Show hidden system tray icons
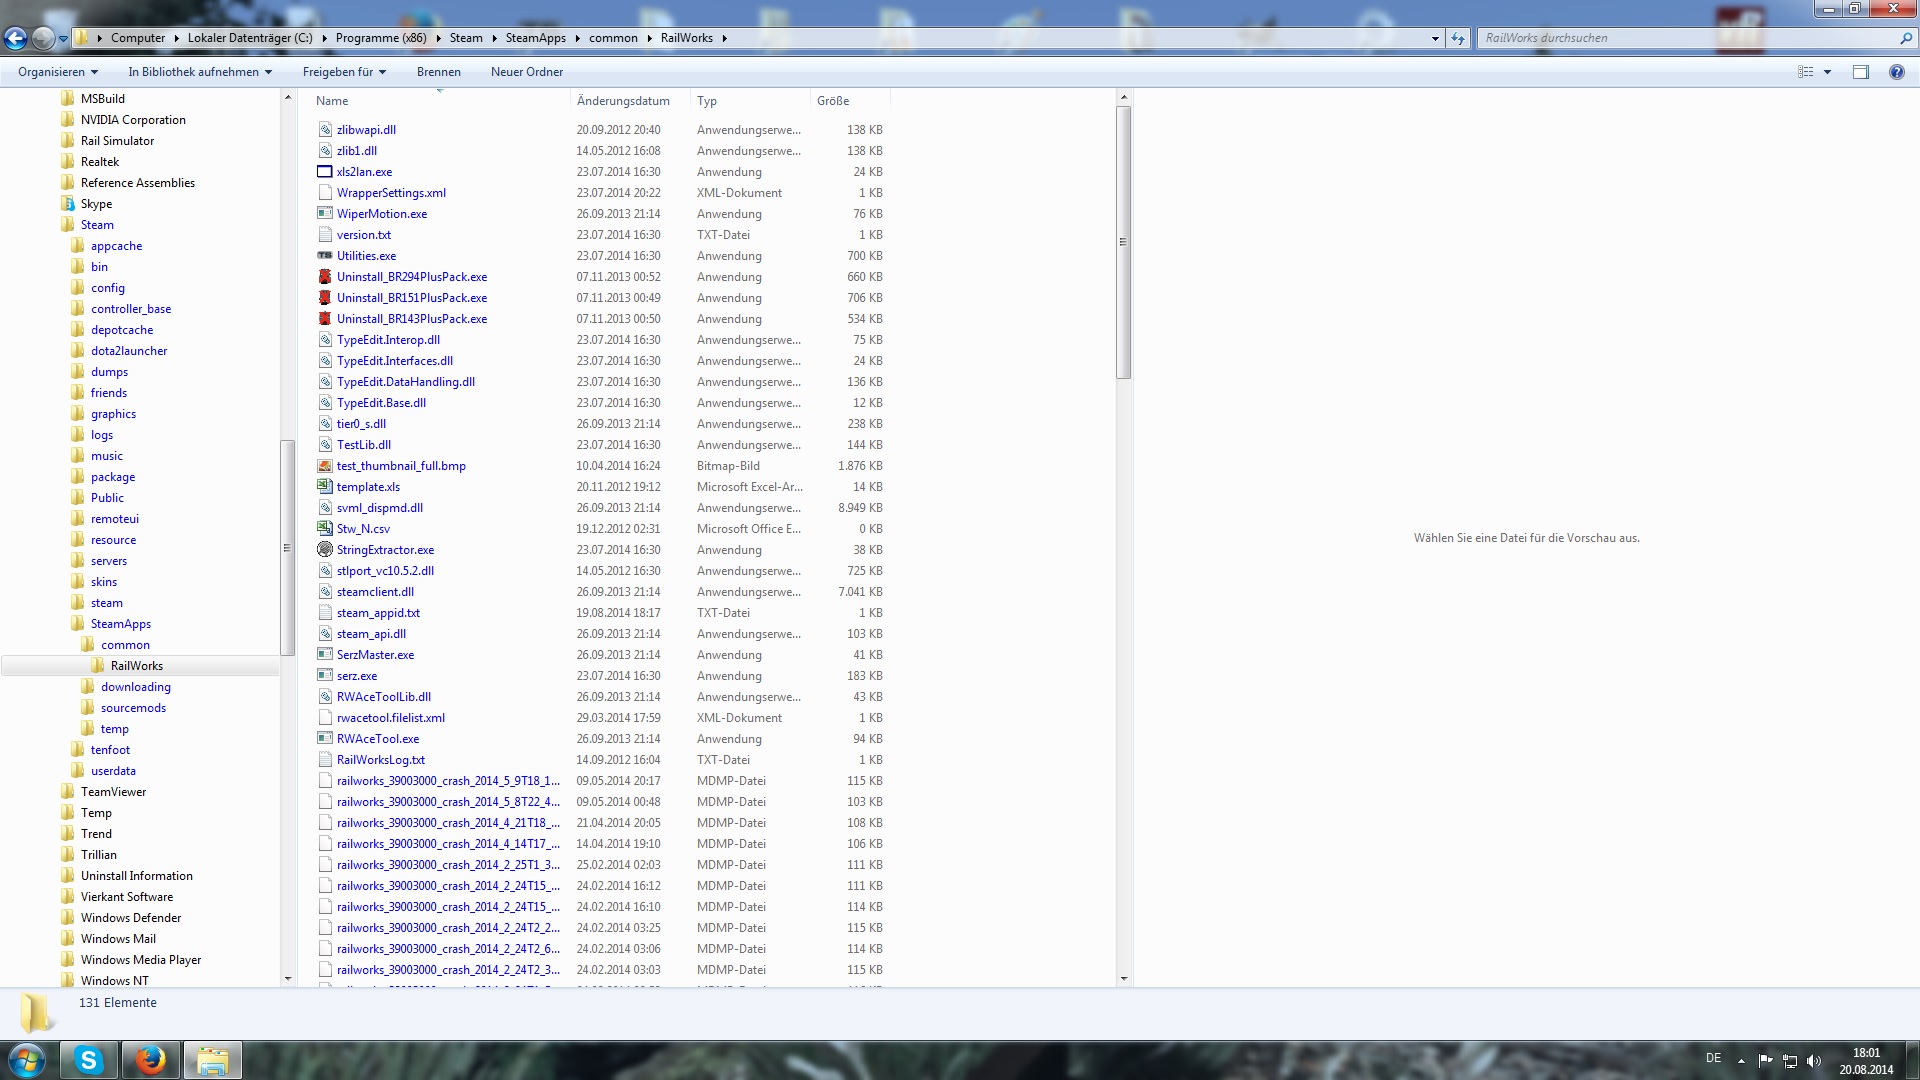 click(x=1741, y=1061)
